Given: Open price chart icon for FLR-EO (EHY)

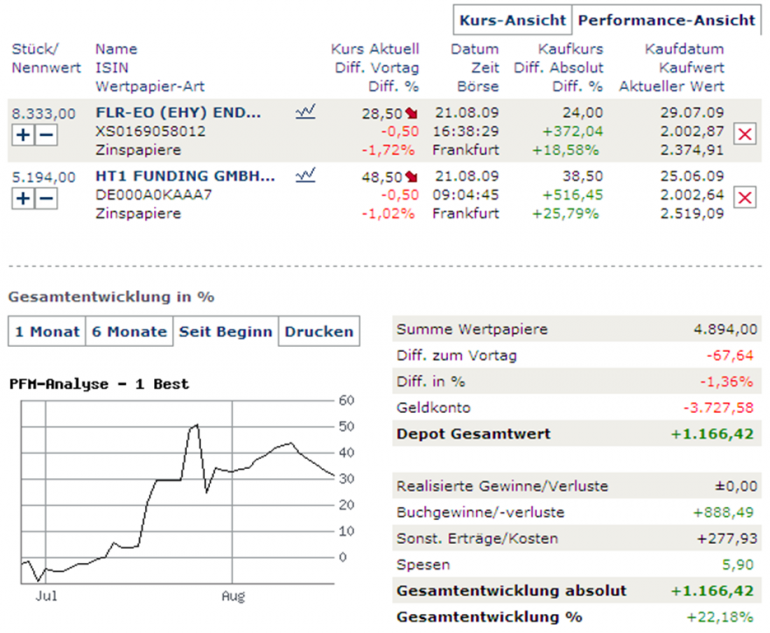Looking at the screenshot, I should pyautogui.click(x=306, y=113).
